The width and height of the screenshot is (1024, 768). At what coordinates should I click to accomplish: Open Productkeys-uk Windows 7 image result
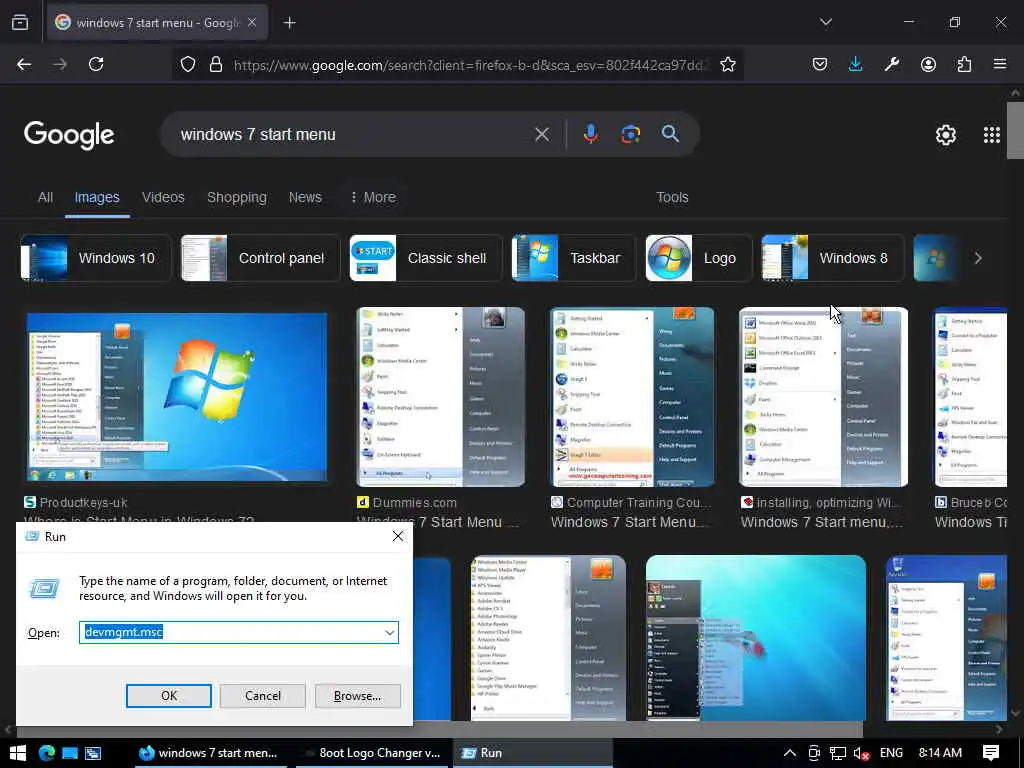pos(177,397)
